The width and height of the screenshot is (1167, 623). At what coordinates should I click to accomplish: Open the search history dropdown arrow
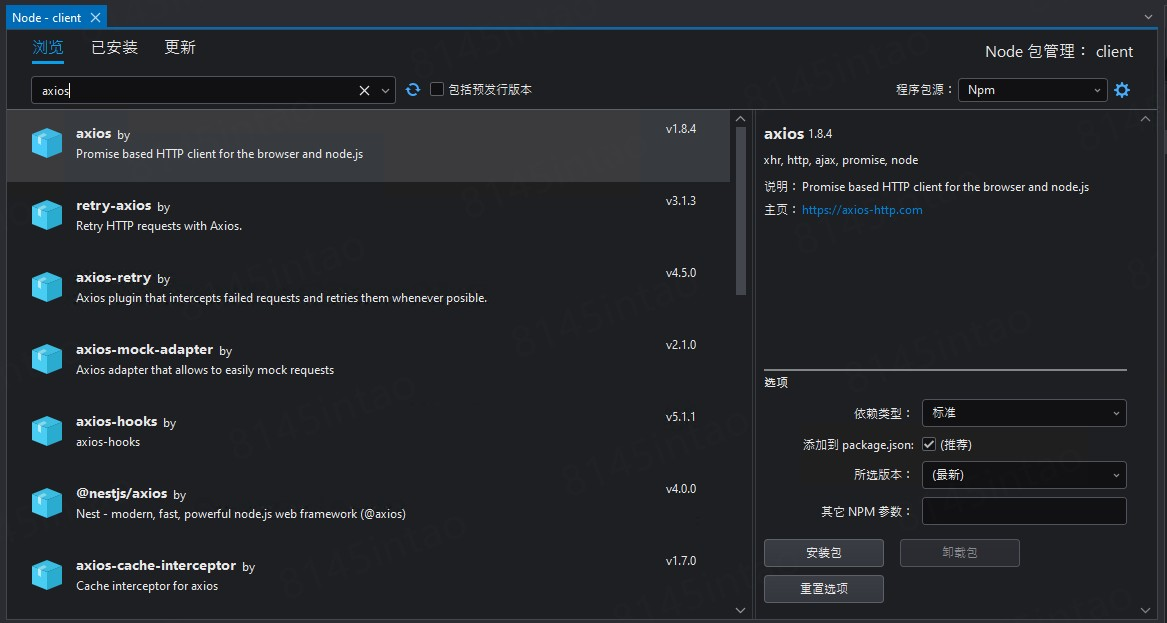pos(386,90)
